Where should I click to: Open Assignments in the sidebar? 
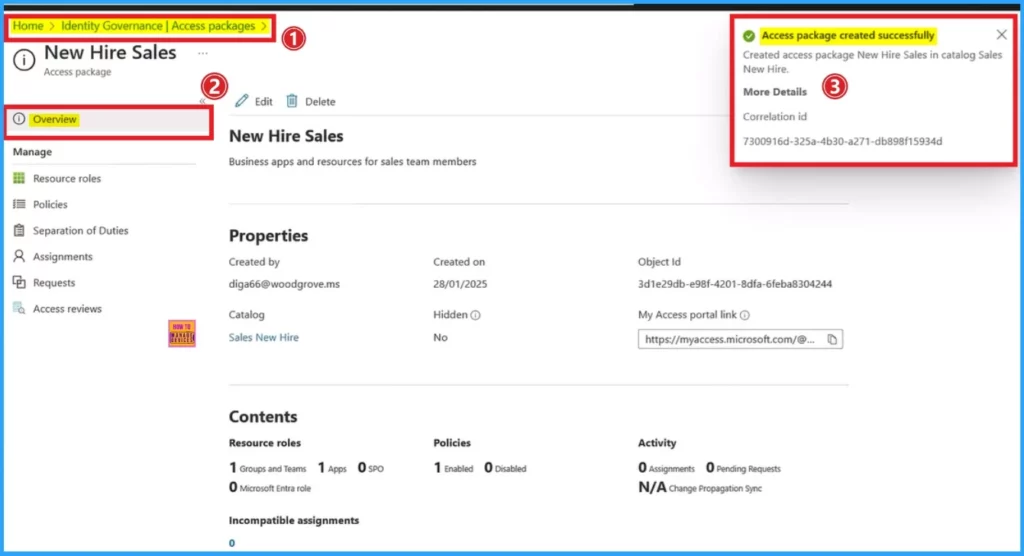(63, 257)
